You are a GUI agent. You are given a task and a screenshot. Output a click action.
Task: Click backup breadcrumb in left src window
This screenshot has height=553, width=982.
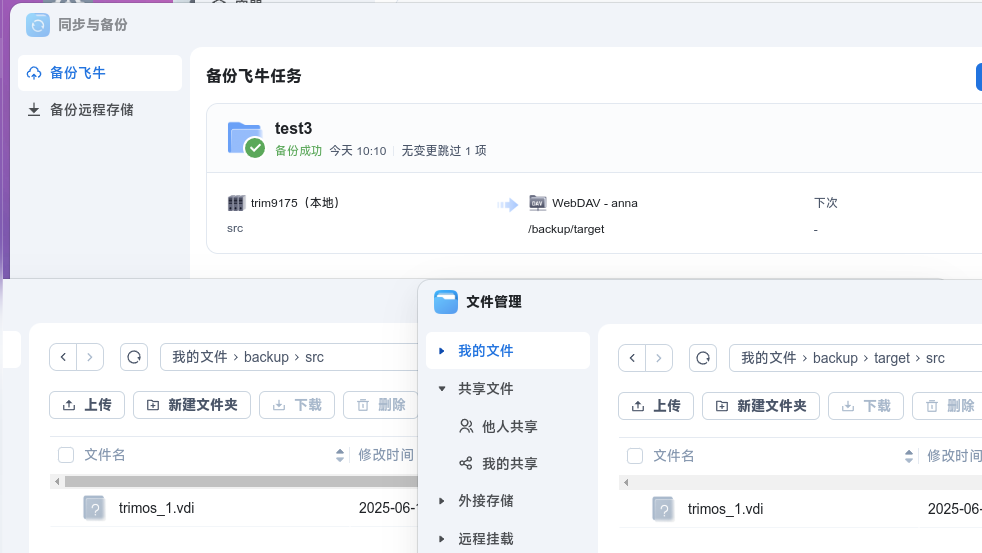pos(266,357)
